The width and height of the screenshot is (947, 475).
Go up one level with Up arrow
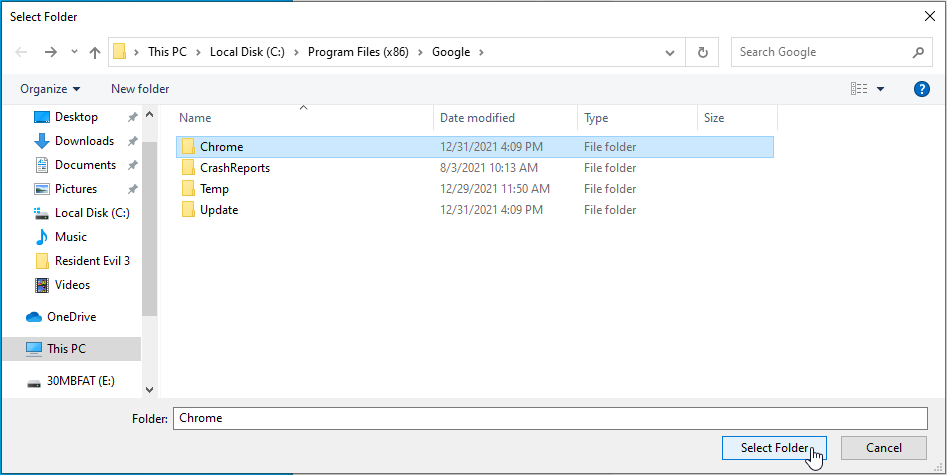click(x=95, y=52)
